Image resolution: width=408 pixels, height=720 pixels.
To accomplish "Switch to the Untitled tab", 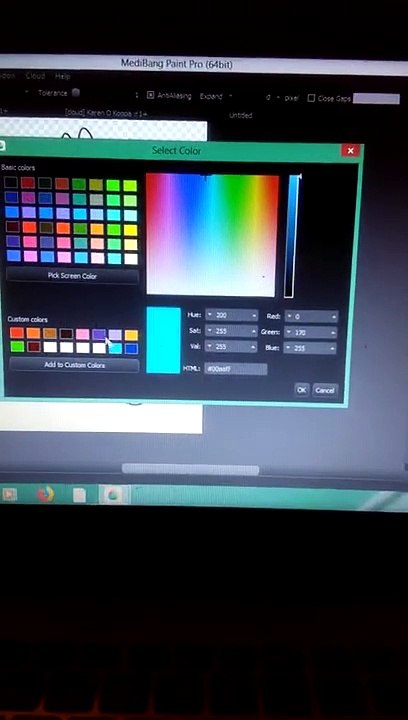I will coord(240,115).
